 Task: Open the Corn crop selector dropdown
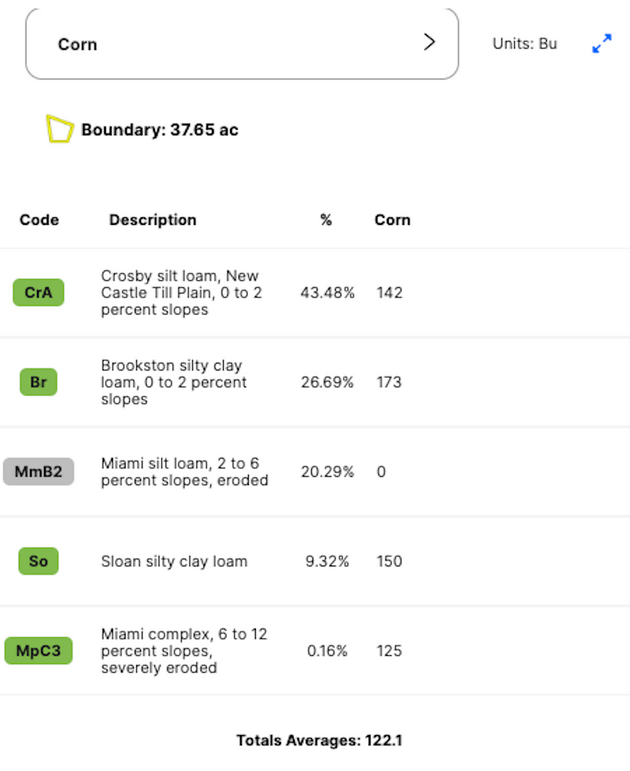(x=241, y=44)
